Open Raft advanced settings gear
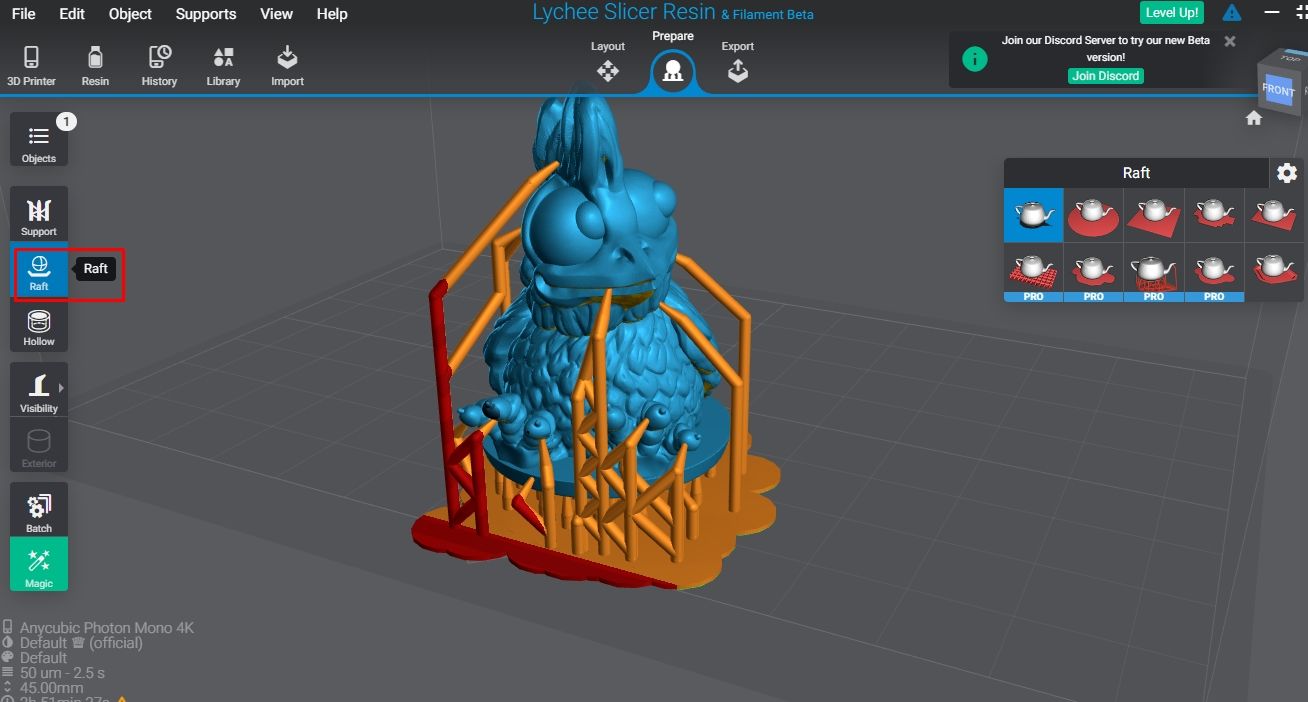1308x702 pixels. click(1287, 172)
